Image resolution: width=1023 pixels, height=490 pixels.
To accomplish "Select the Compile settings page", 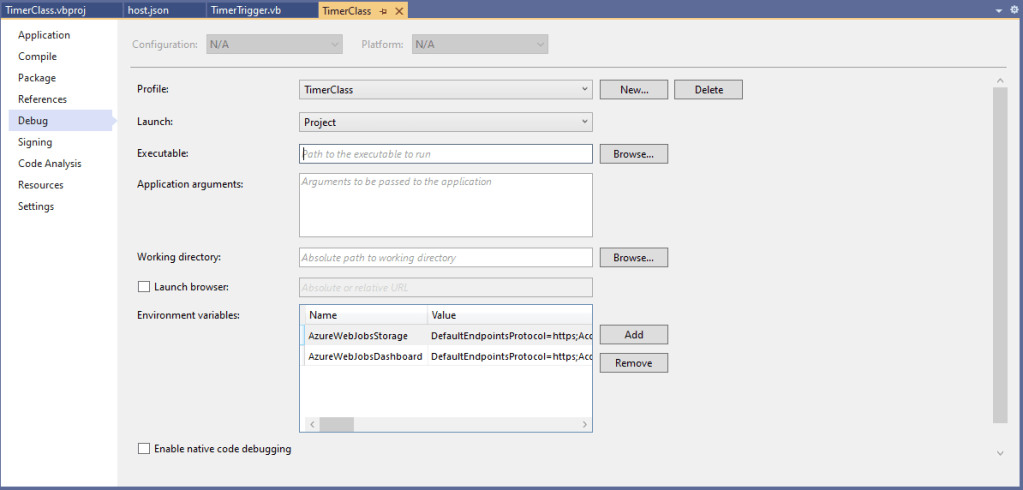I will [x=37, y=57].
